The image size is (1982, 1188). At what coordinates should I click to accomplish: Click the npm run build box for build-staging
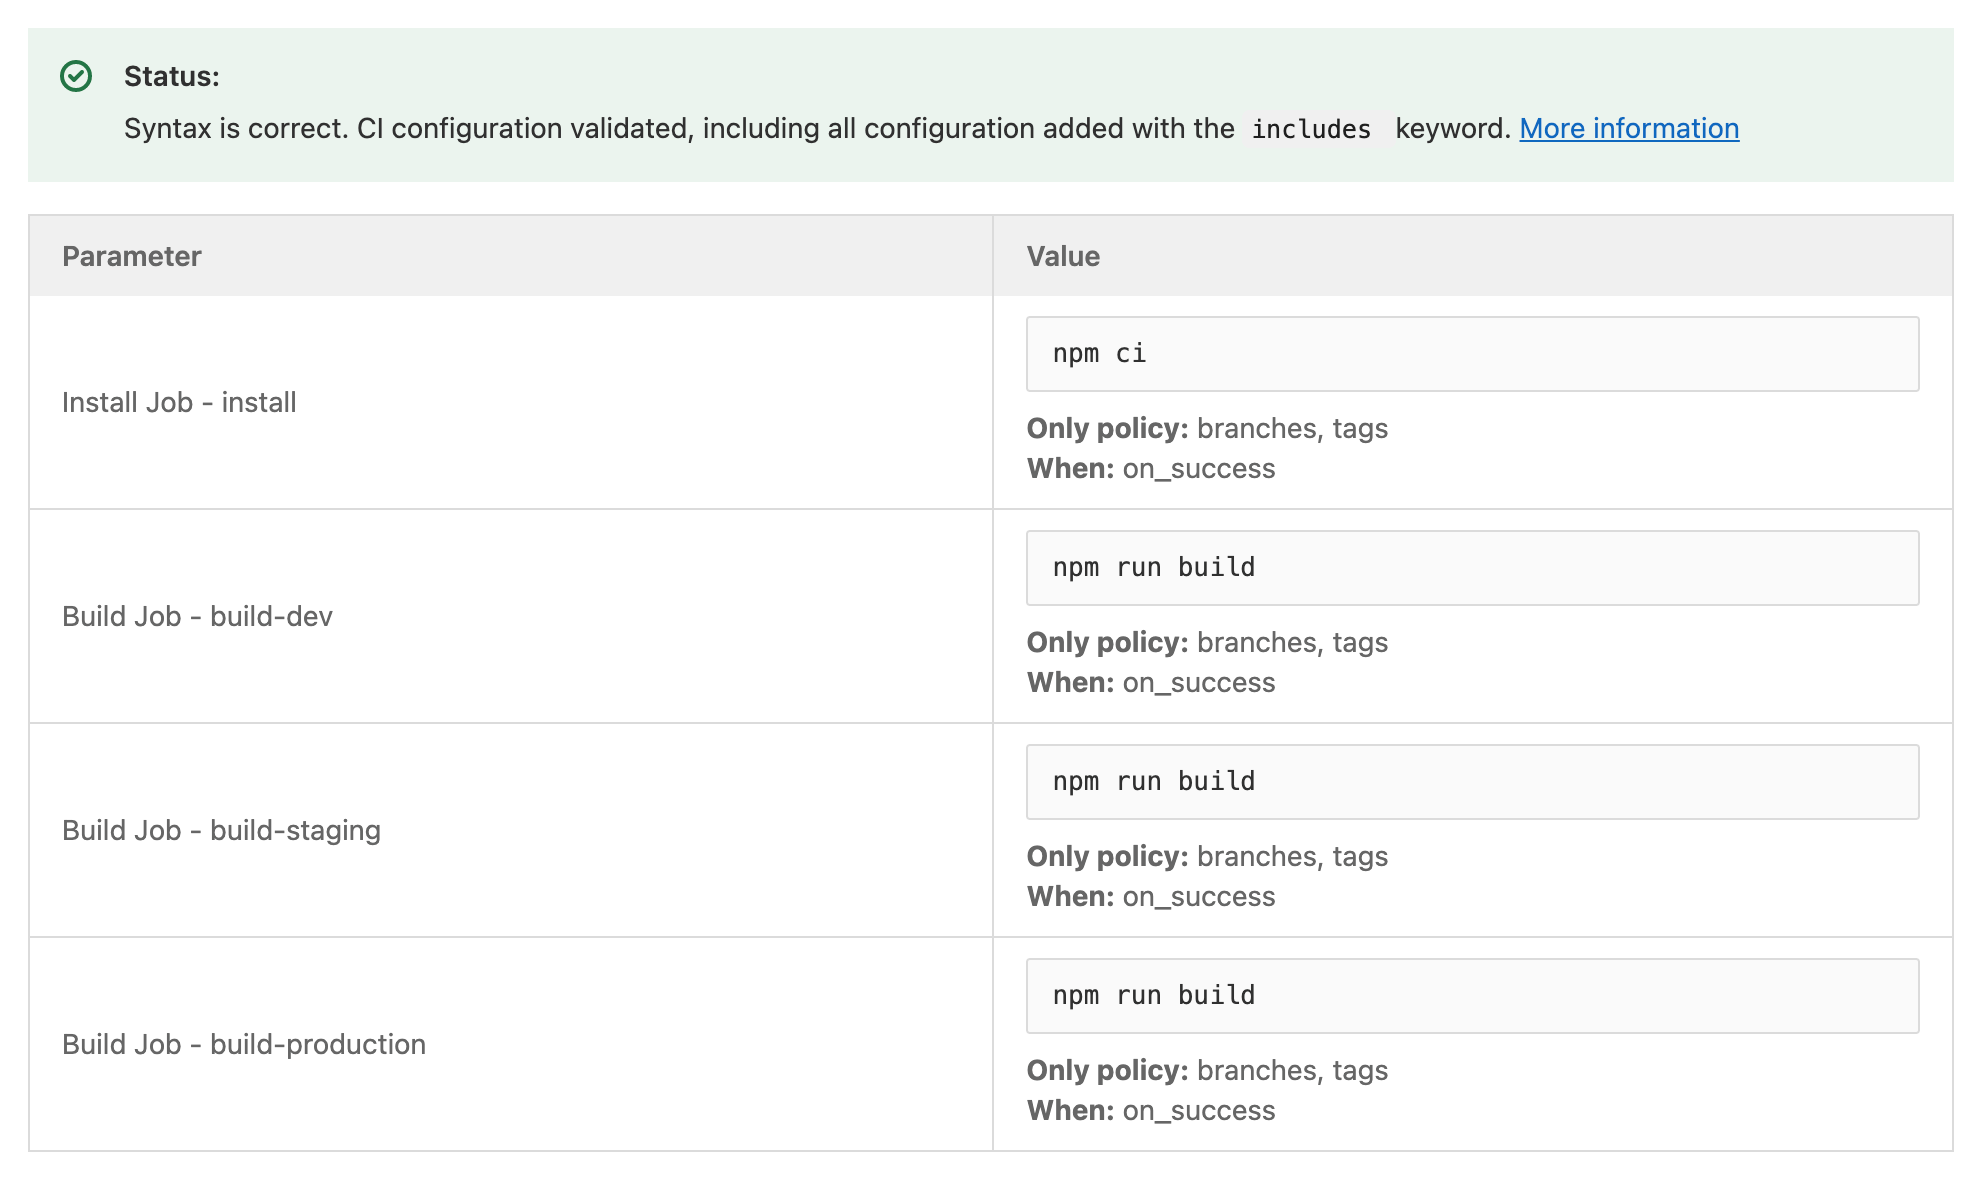tap(1472, 781)
